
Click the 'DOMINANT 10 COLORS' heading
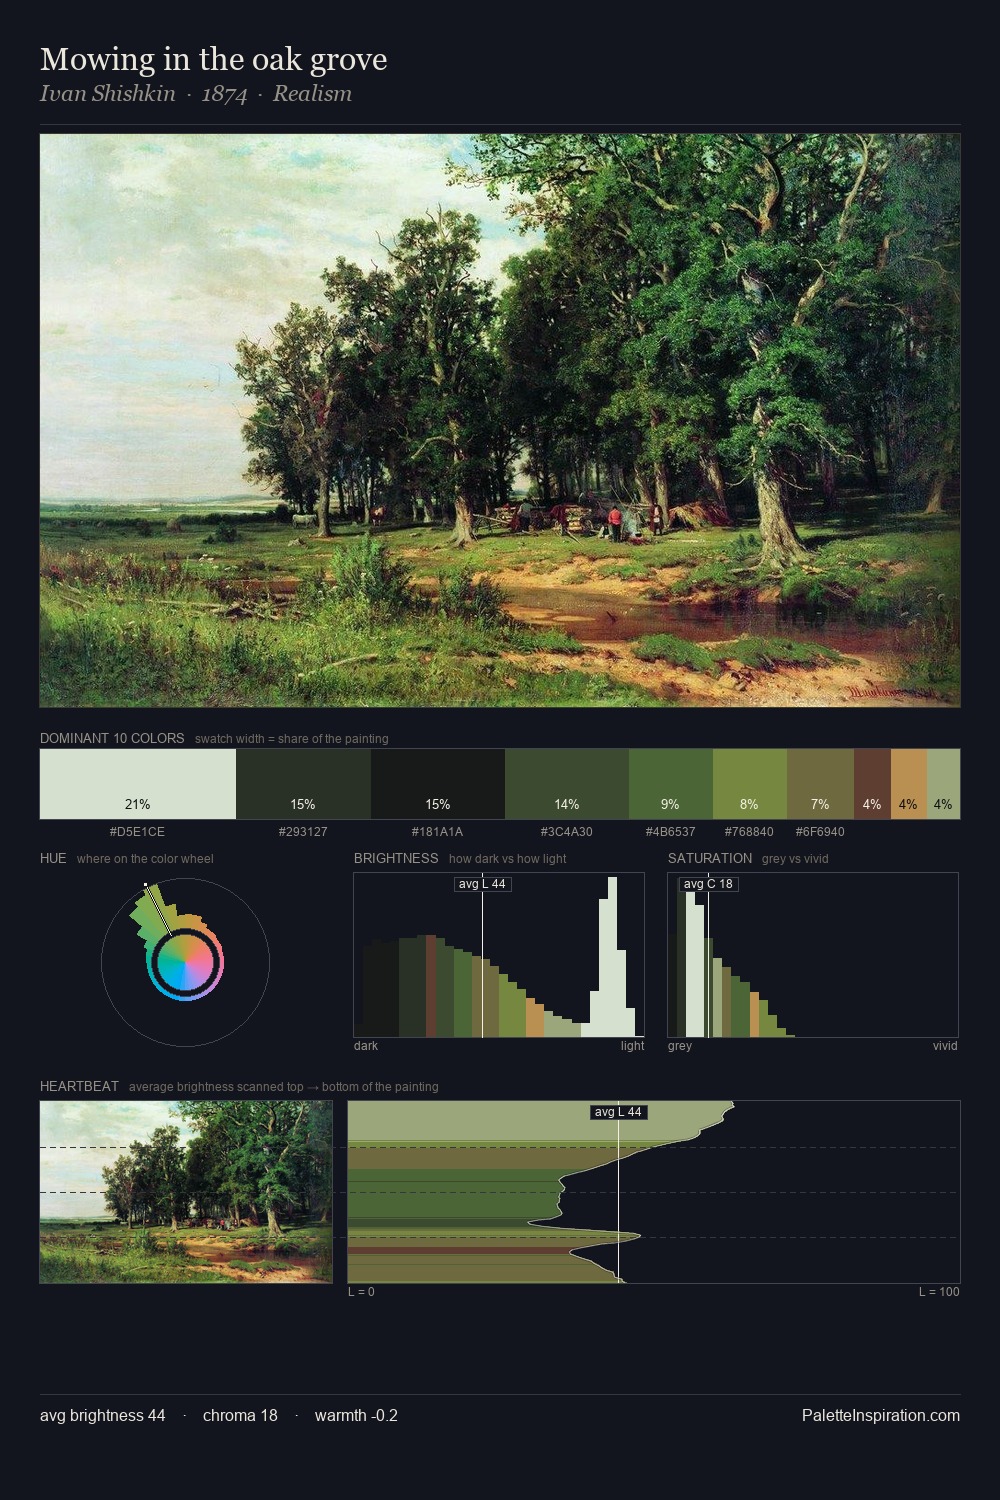(x=112, y=738)
